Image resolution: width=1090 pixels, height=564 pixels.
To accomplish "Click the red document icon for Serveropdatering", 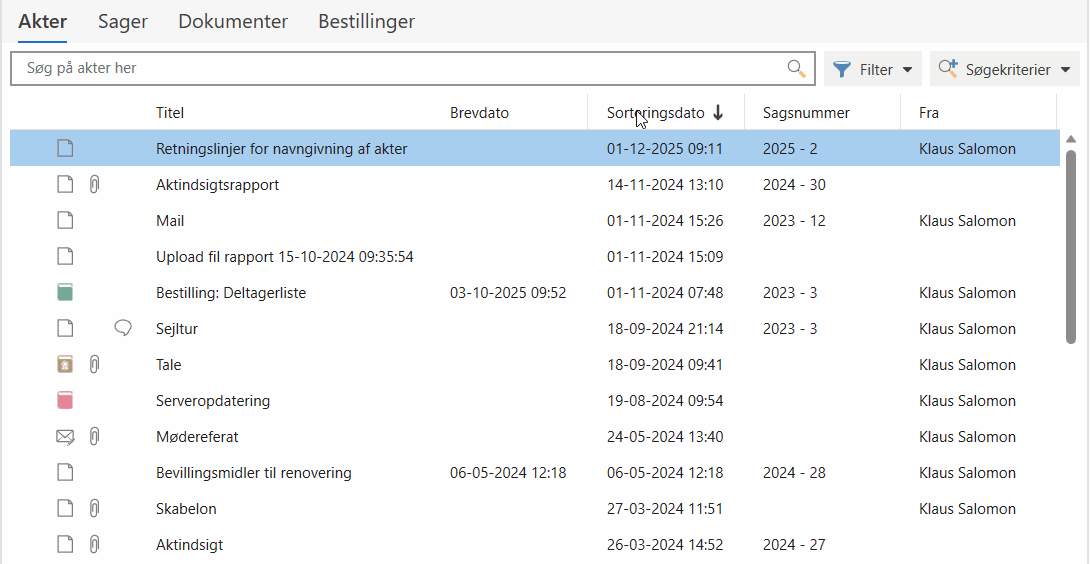I will point(65,401).
